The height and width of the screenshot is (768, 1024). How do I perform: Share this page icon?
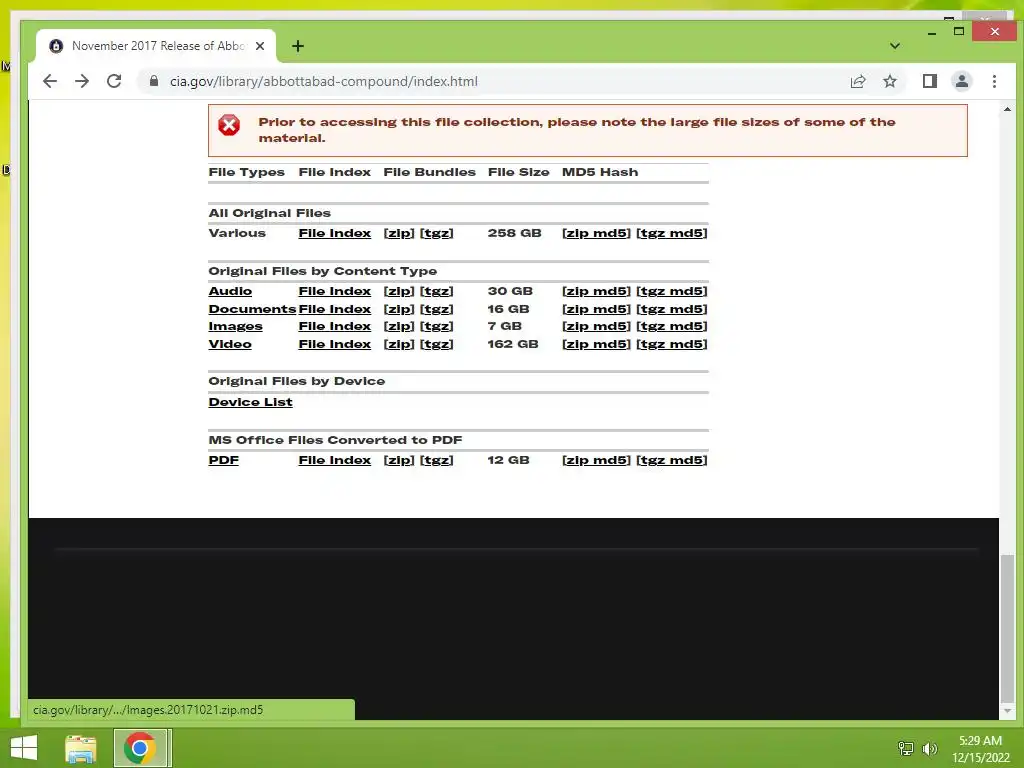(x=857, y=82)
